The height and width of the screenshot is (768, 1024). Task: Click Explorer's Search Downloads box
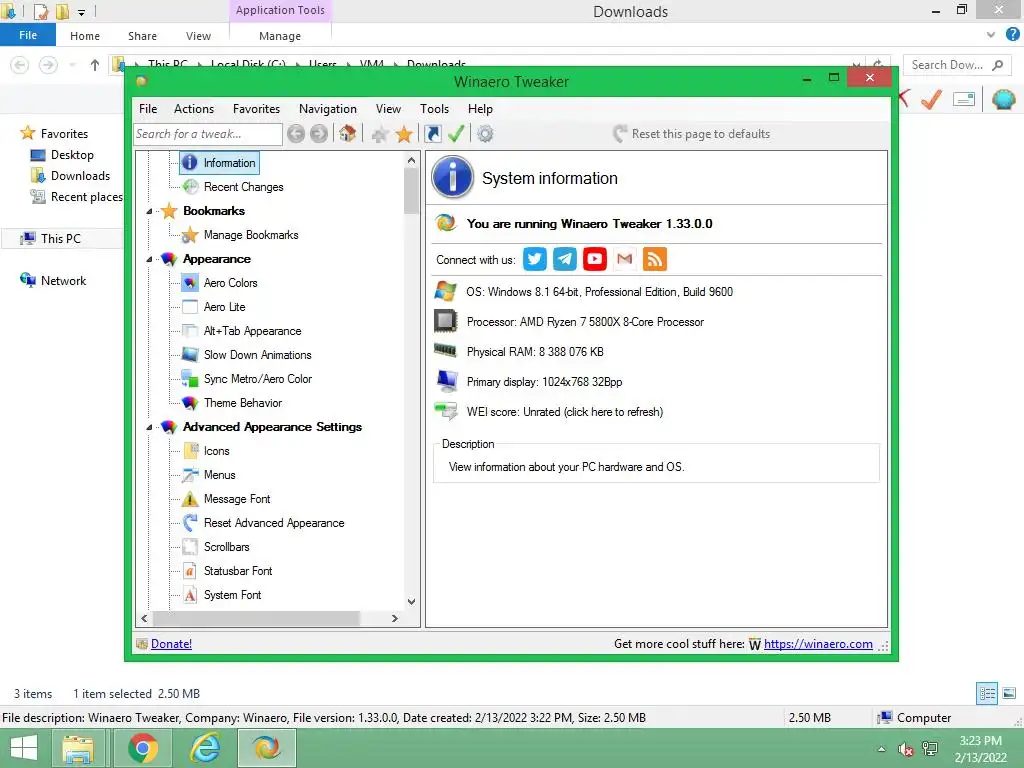tap(957, 65)
